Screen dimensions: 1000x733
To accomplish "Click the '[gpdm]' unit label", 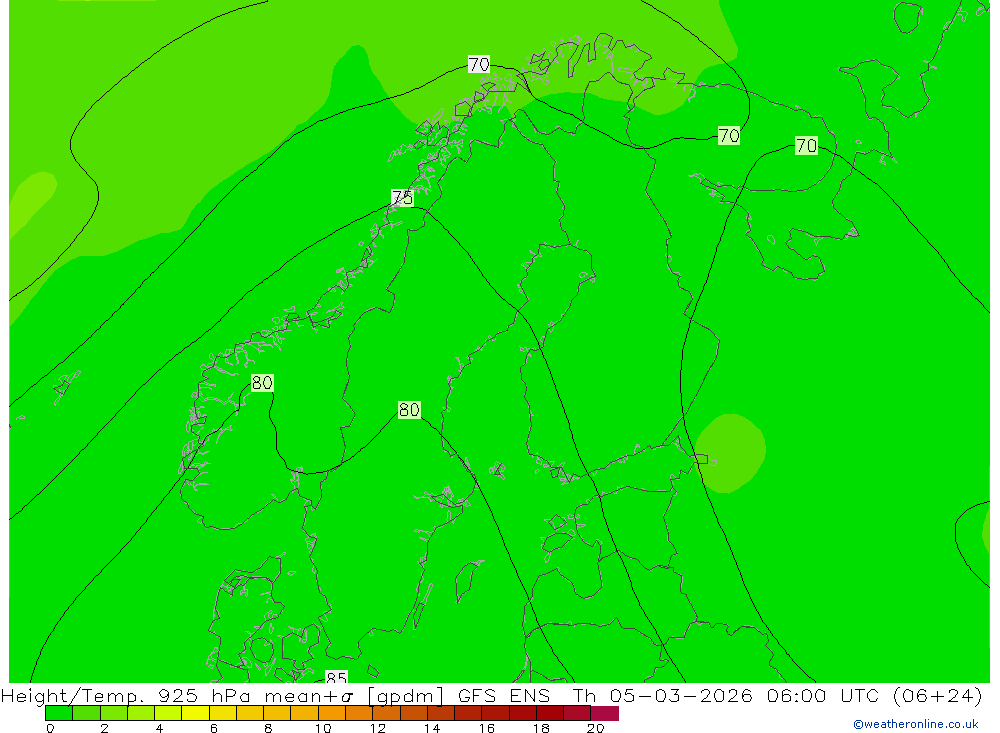I will [406, 696].
